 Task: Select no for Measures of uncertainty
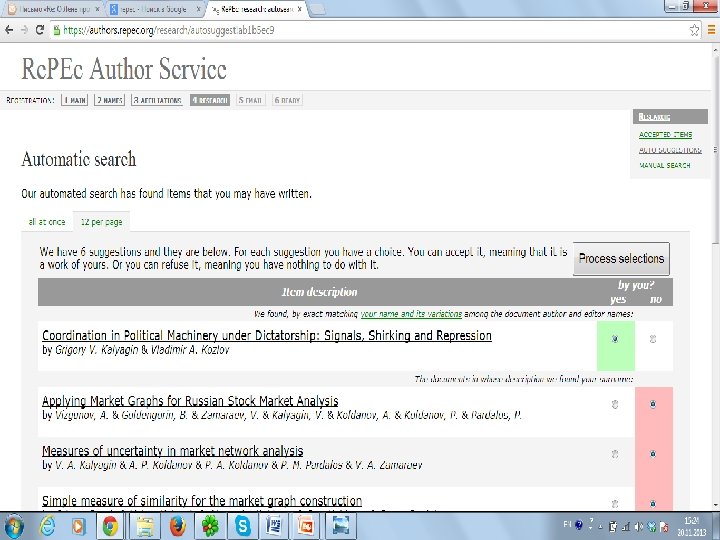pos(653,454)
